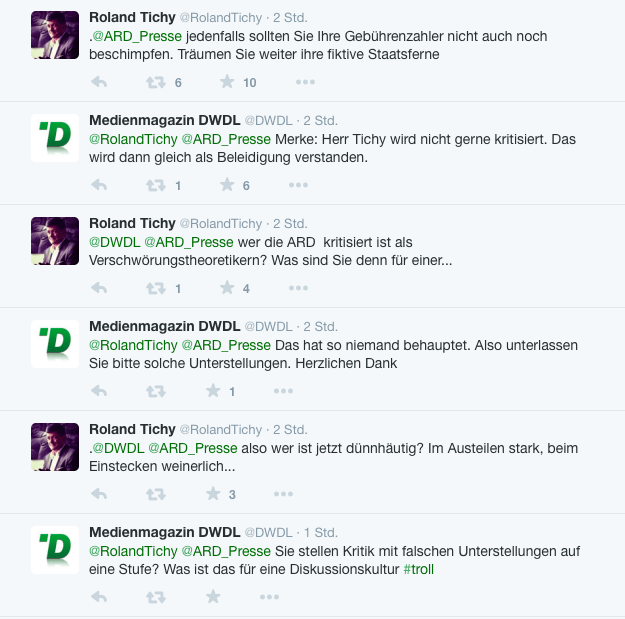Retweet the "wer die ARD kritisiert" tweet
The image size is (625, 619).
click(156, 288)
